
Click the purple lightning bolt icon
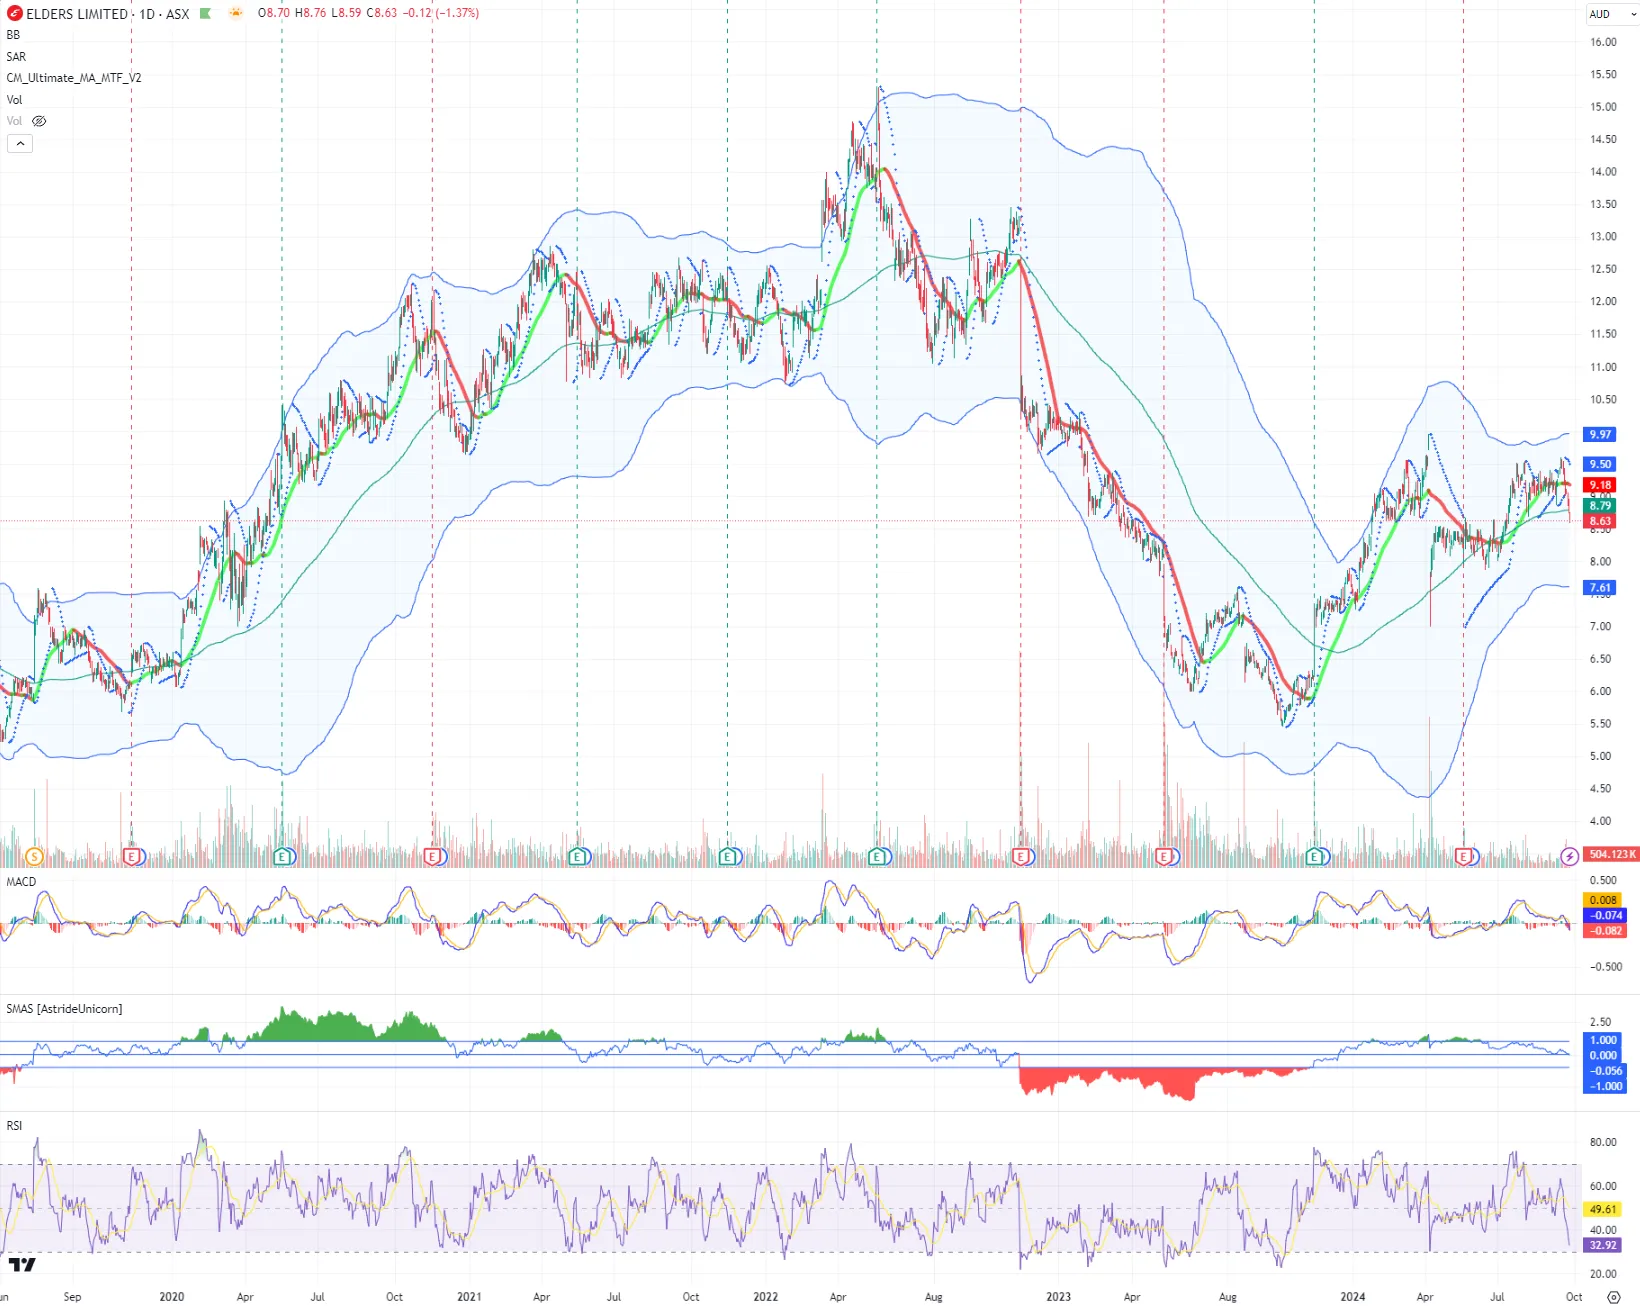point(1570,856)
